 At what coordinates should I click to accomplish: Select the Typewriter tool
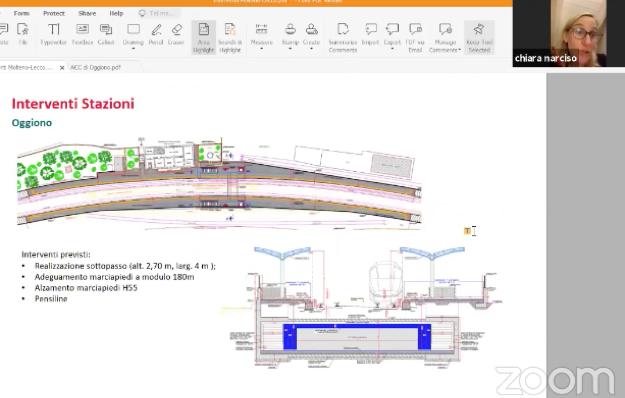[53, 34]
